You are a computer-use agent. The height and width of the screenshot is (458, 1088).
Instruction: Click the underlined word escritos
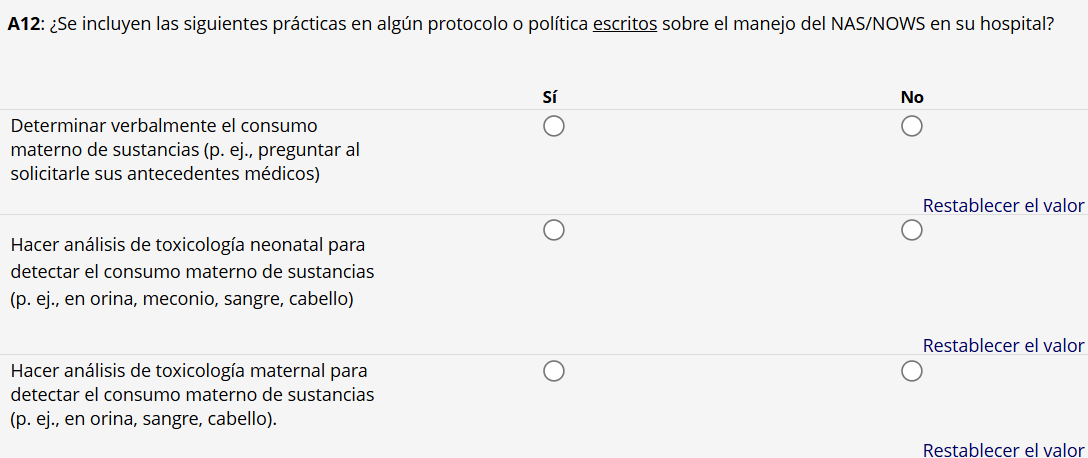pyautogui.click(x=624, y=24)
